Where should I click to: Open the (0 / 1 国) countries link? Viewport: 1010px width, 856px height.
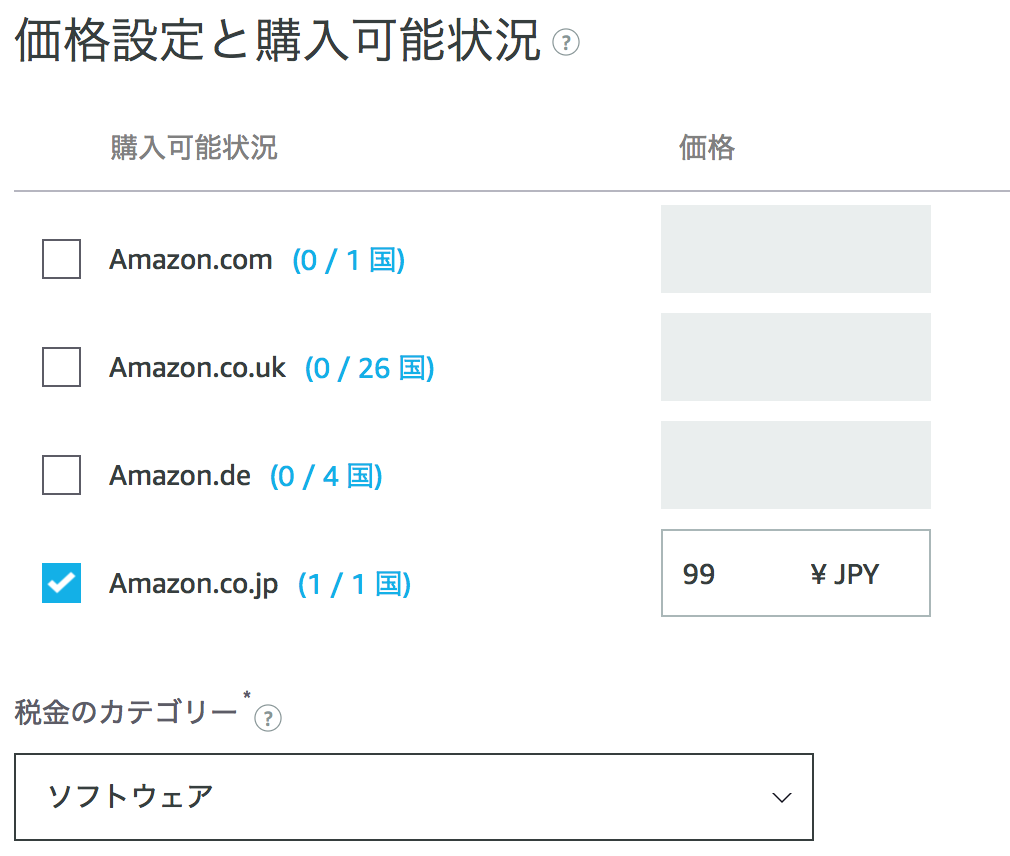[x=348, y=260]
